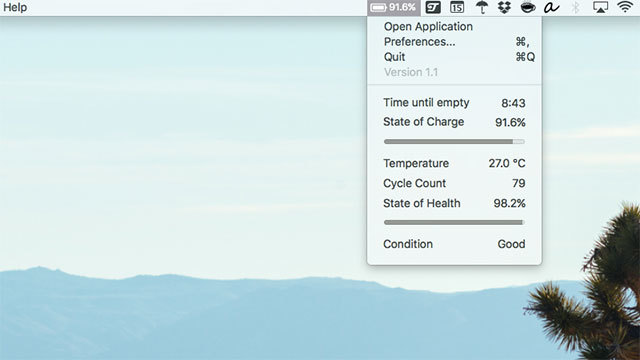640x360 pixels.
Task: Click the Condition Good row
Action: [454, 244]
